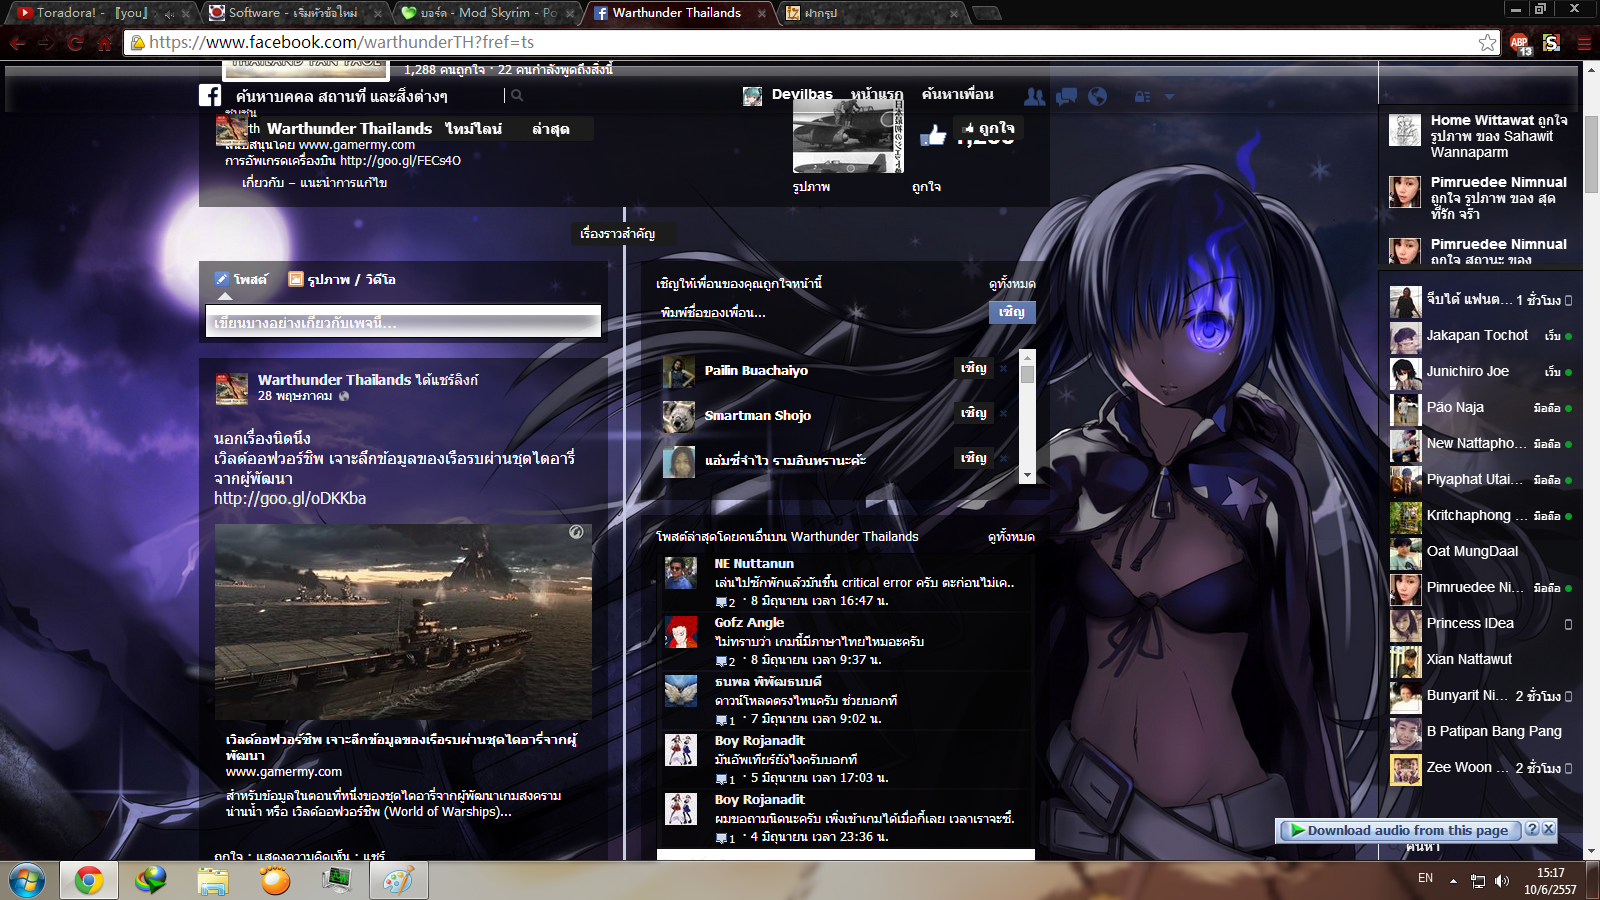Open chat with Junichiro Joe
The width and height of the screenshot is (1600, 900).
coord(1481,371)
